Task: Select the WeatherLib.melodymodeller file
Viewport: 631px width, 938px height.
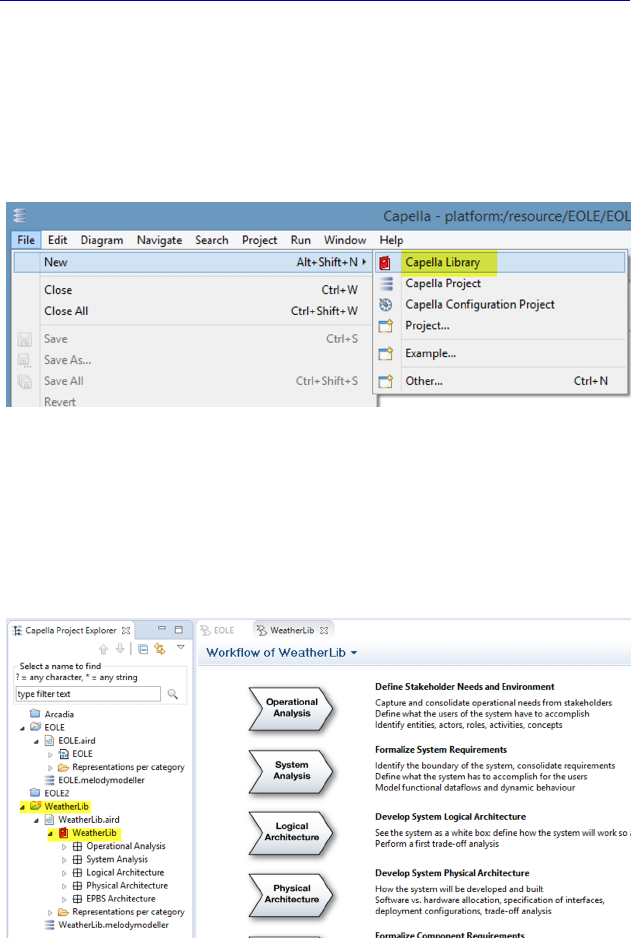Action: [x=113, y=925]
